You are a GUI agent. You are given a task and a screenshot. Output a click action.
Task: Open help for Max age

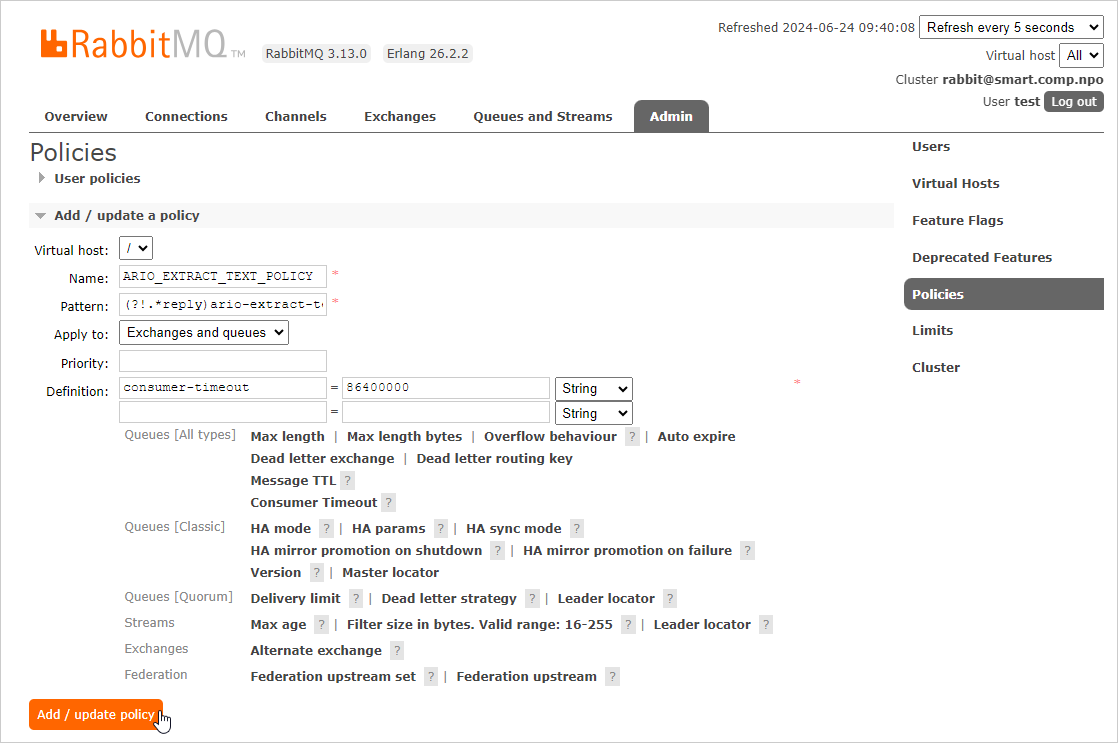click(321, 625)
